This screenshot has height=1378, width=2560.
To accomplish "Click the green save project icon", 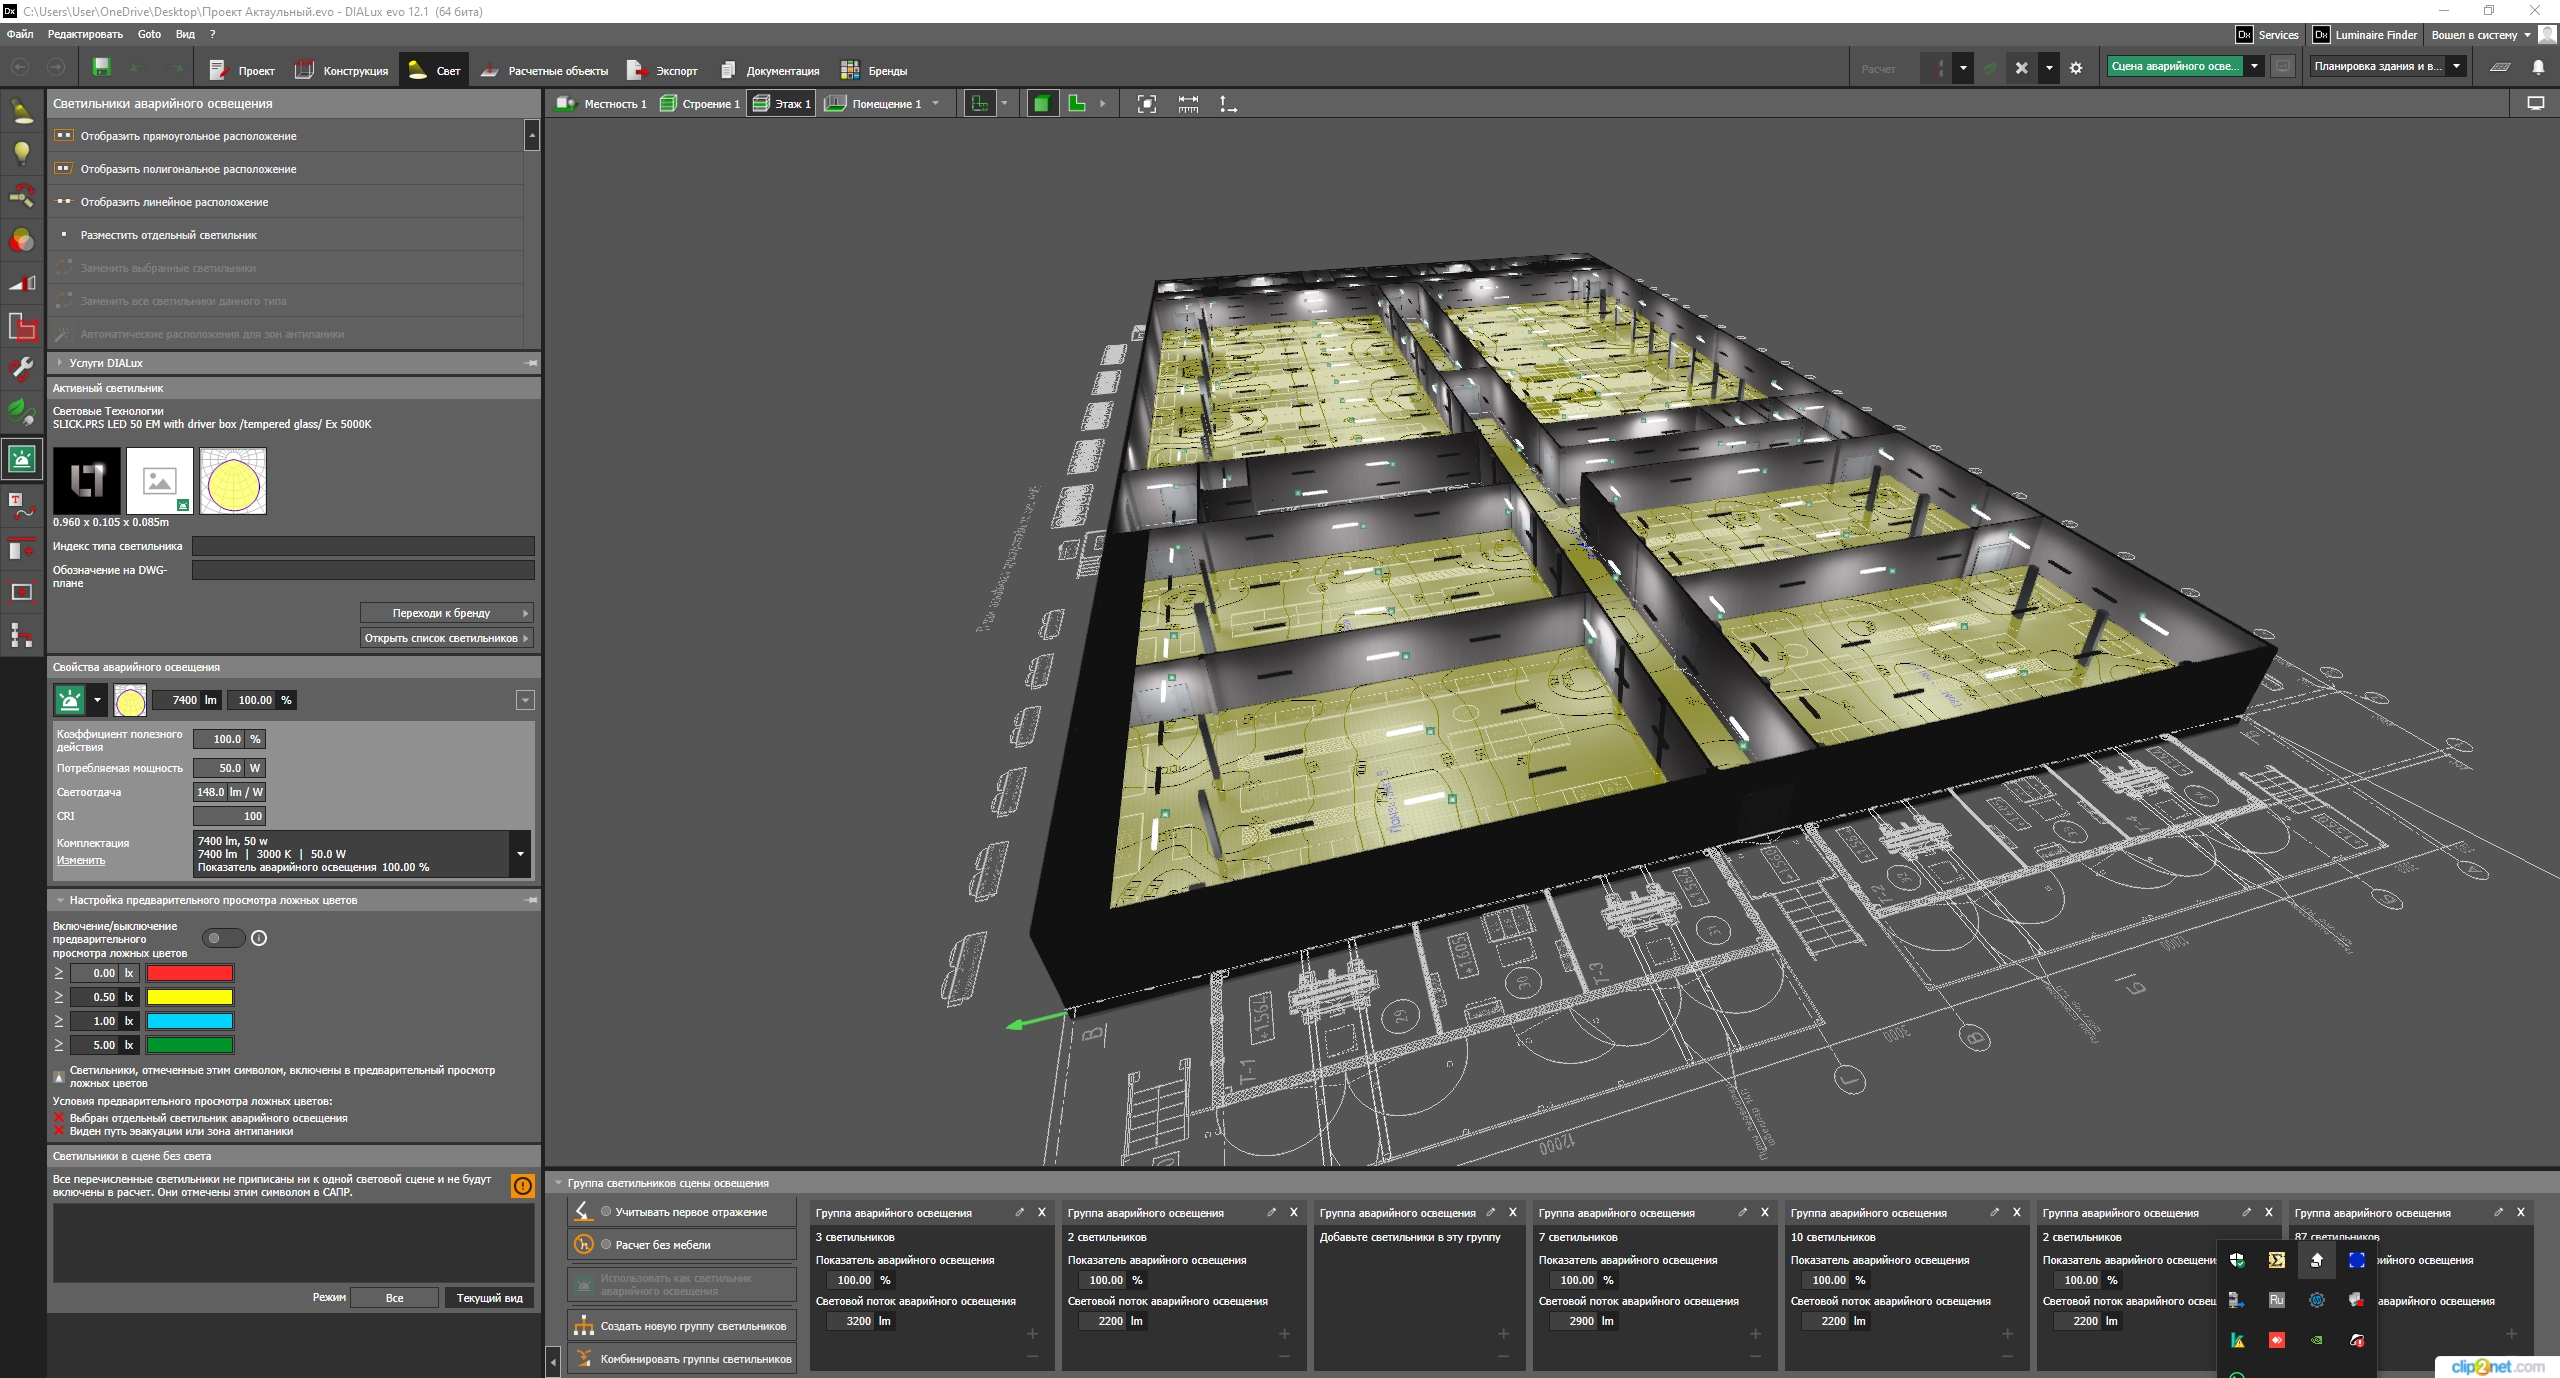I will coord(101,67).
